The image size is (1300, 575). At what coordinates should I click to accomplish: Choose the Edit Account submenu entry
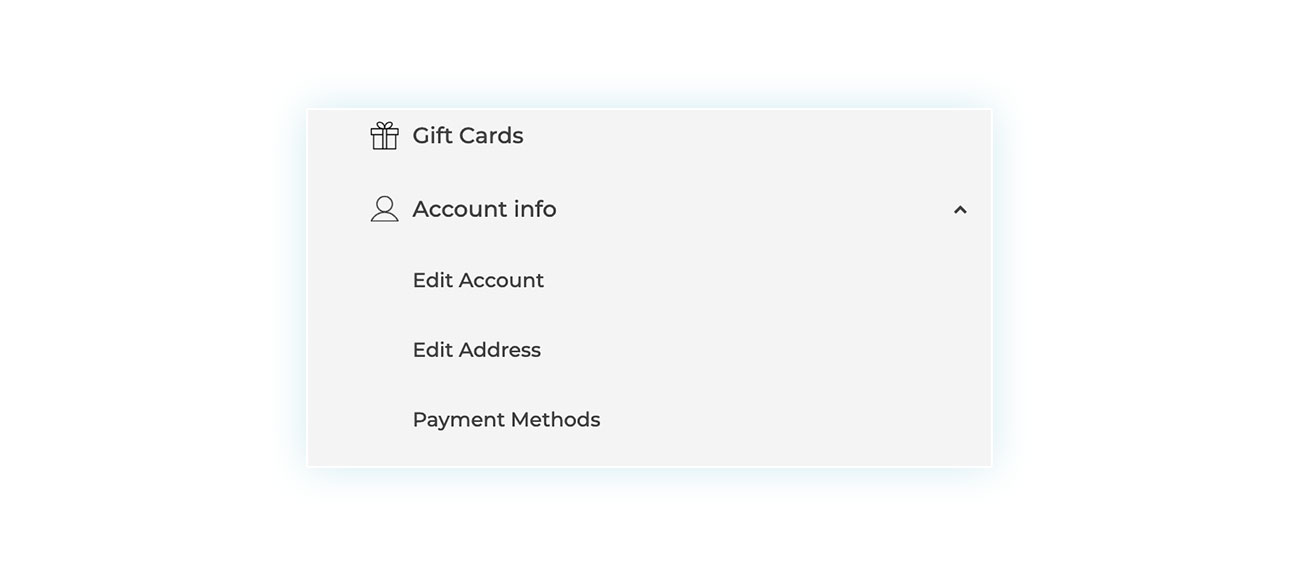pyautogui.click(x=478, y=280)
